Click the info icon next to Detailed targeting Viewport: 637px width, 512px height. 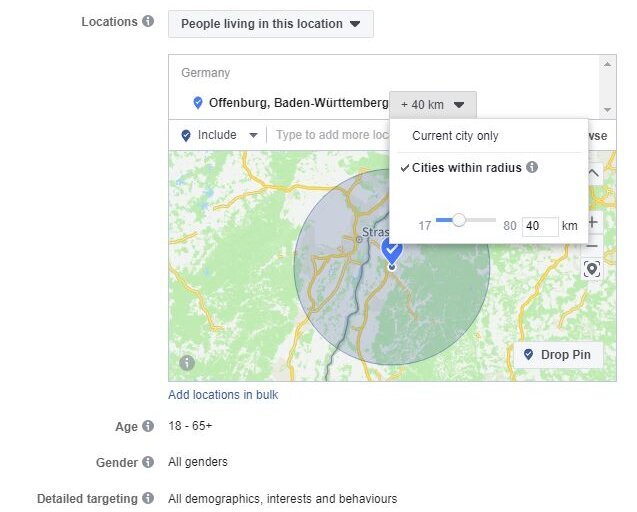148,498
